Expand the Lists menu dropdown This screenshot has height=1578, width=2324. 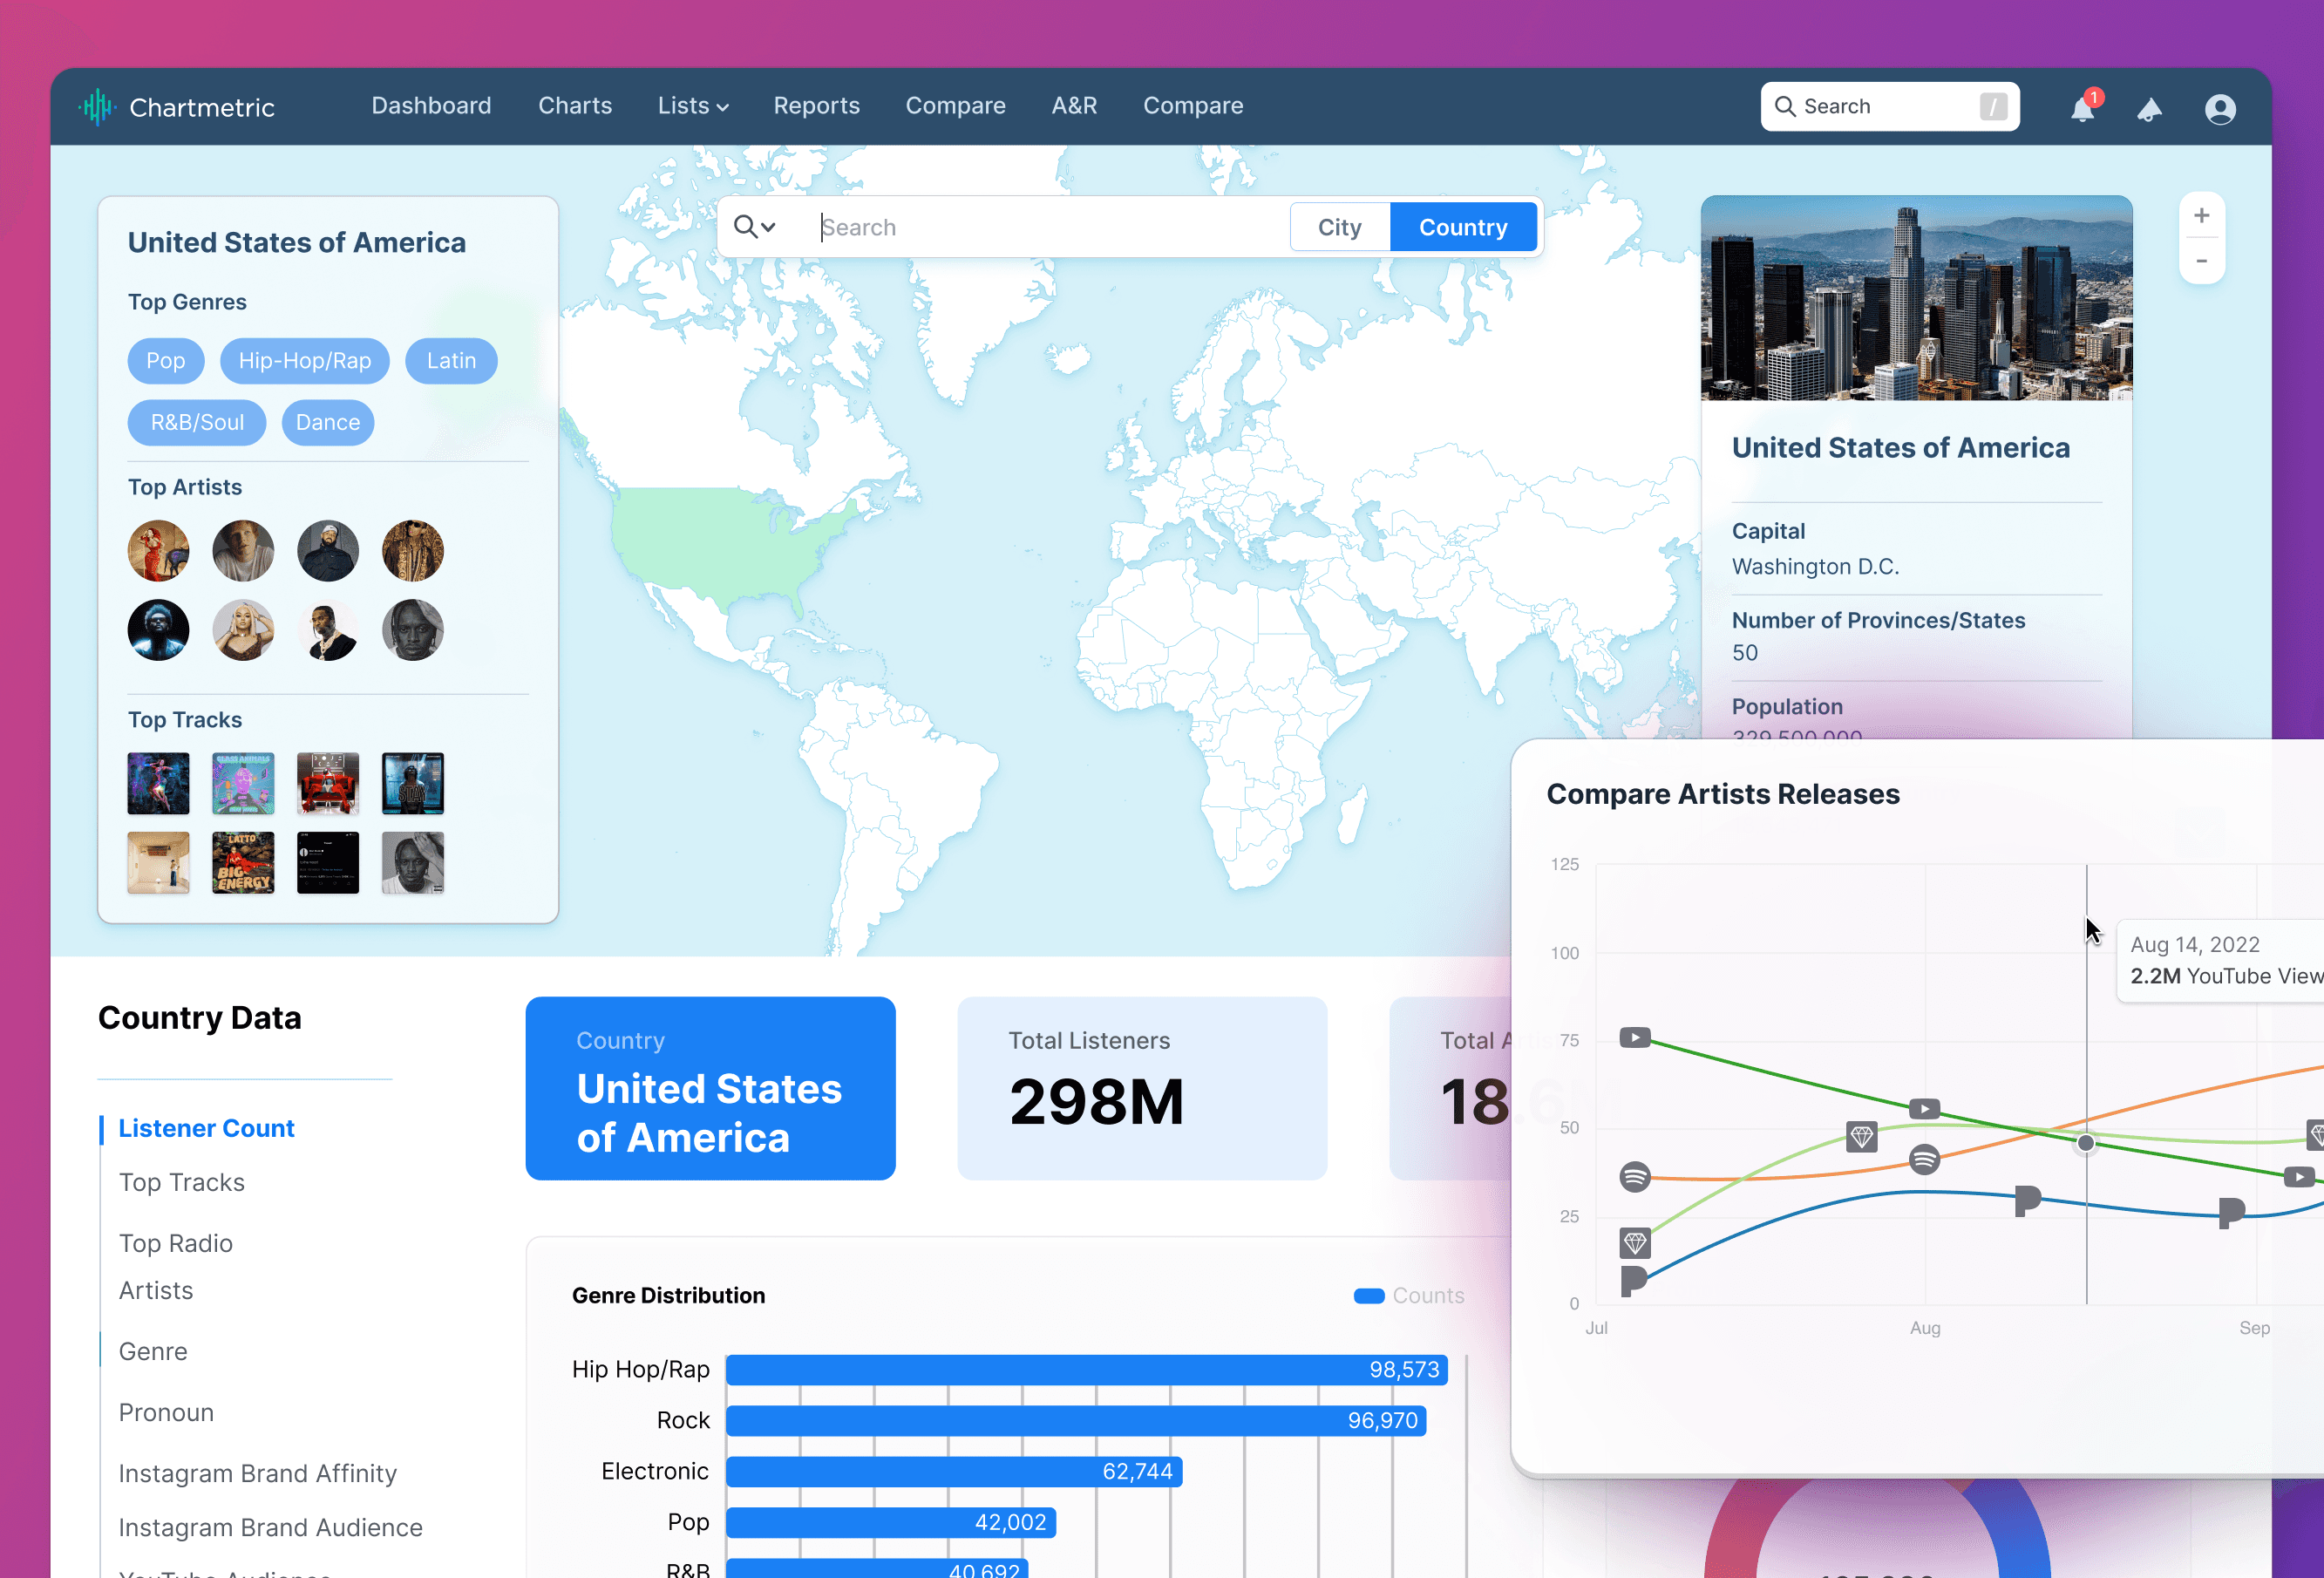(x=692, y=106)
